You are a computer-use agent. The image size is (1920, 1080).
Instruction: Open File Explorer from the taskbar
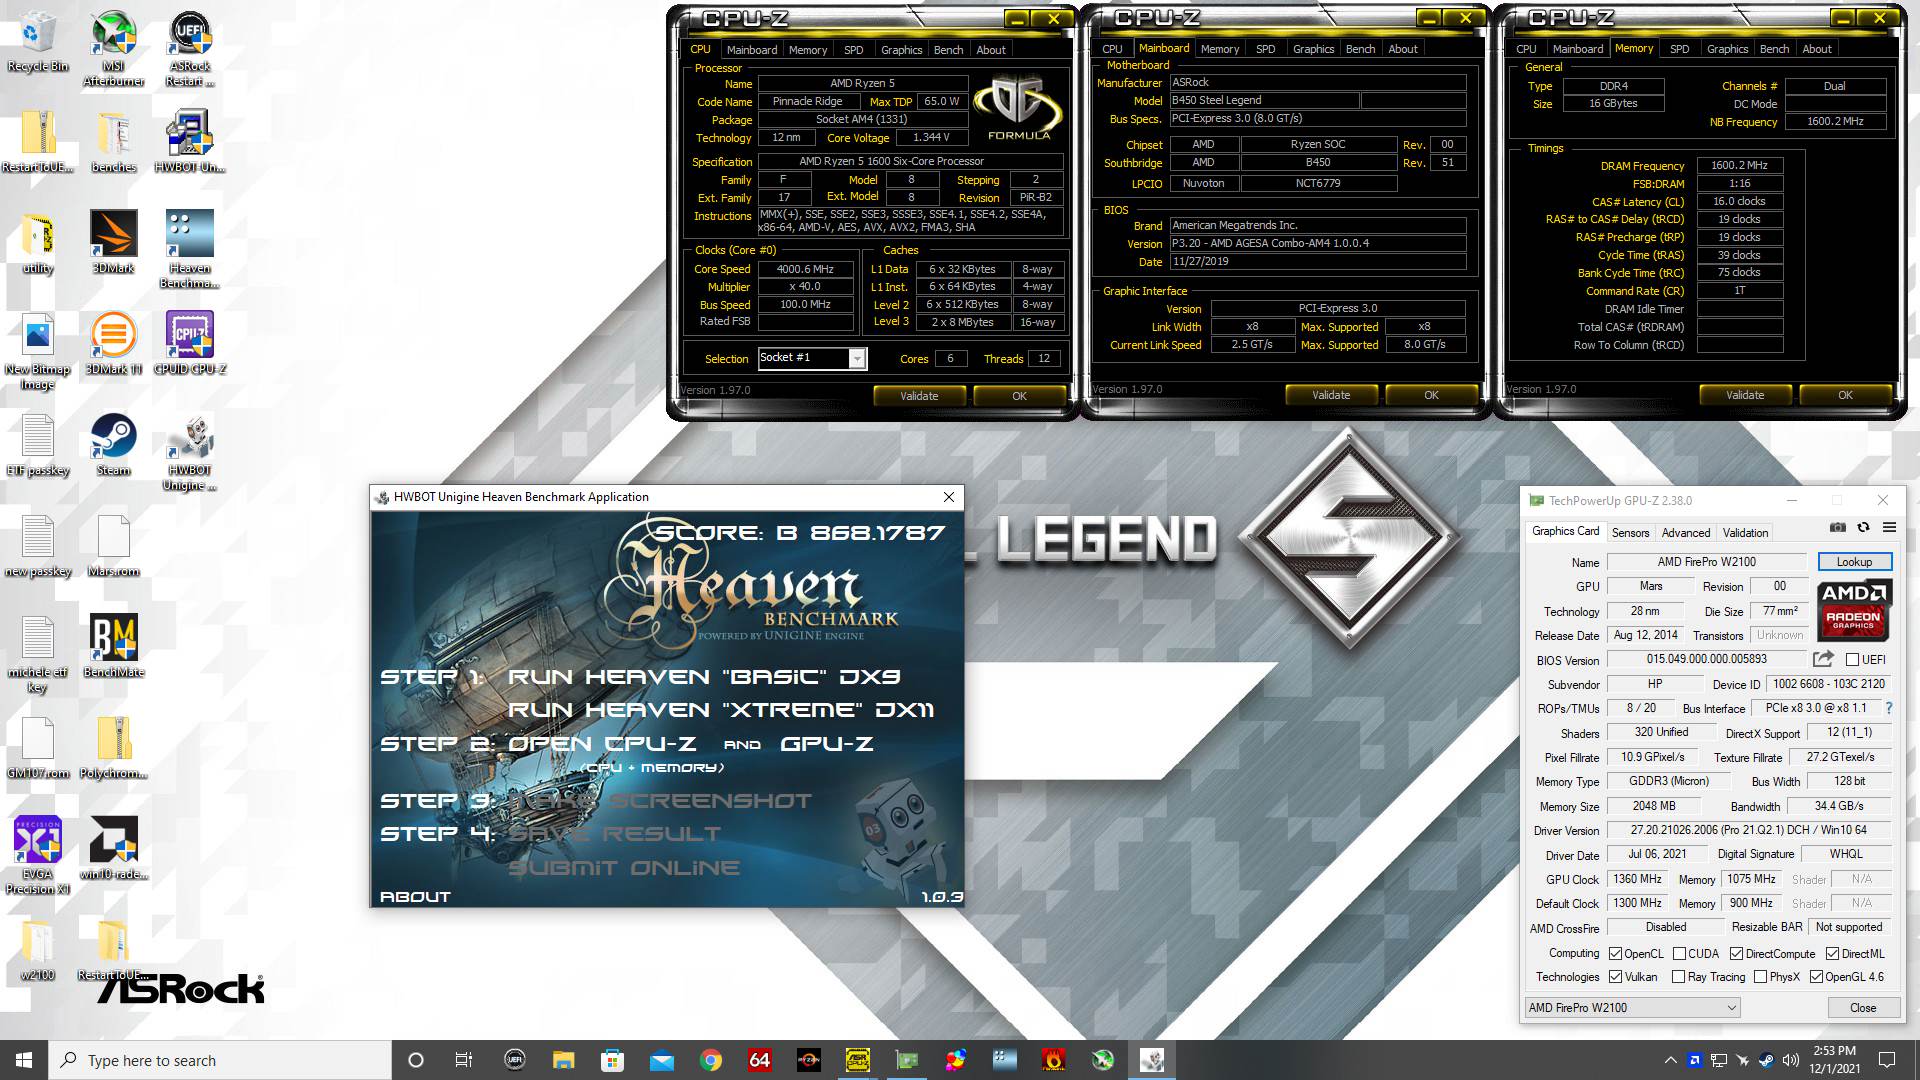click(x=563, y=1060)
